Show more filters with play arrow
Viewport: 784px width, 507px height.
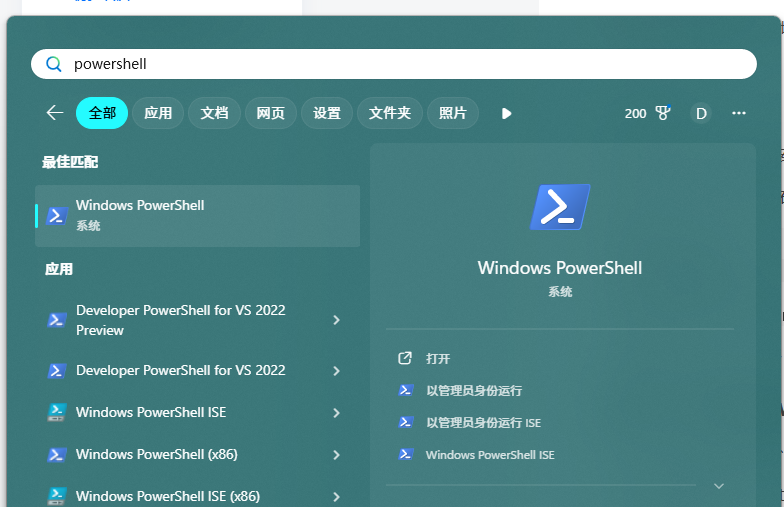506,114
